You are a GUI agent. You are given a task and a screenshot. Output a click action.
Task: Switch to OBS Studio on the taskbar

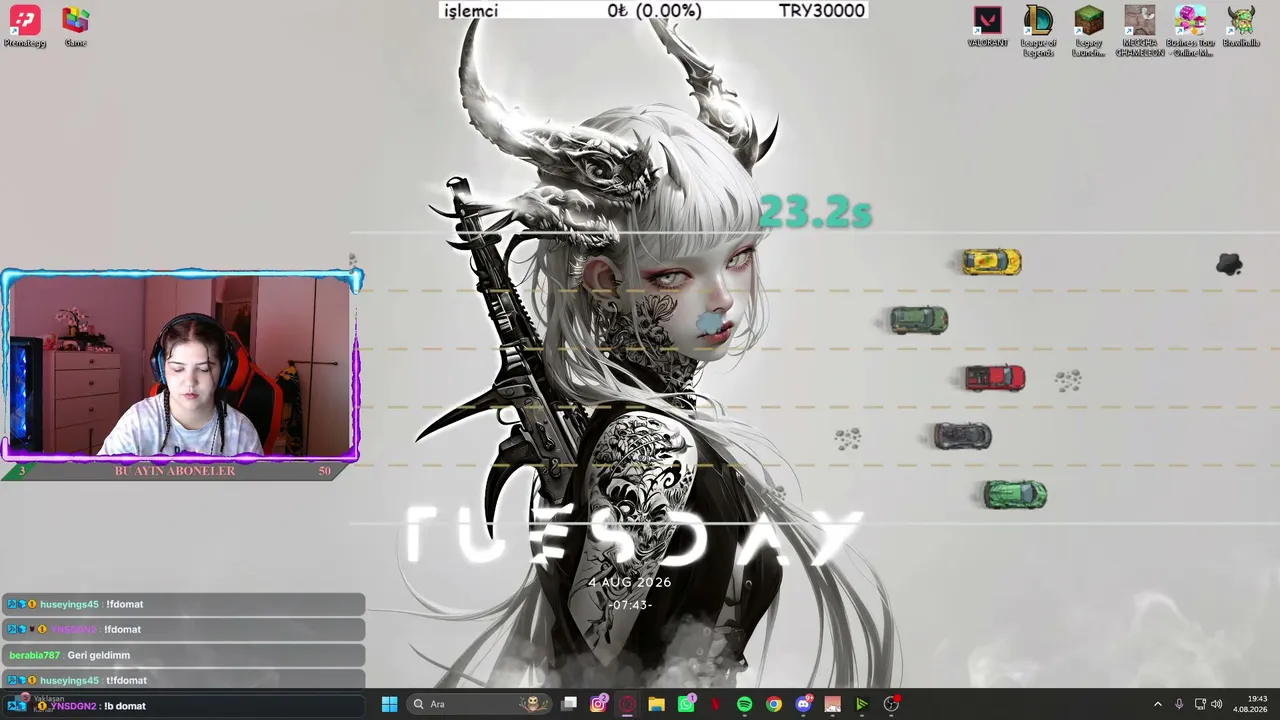click(891, 704)
